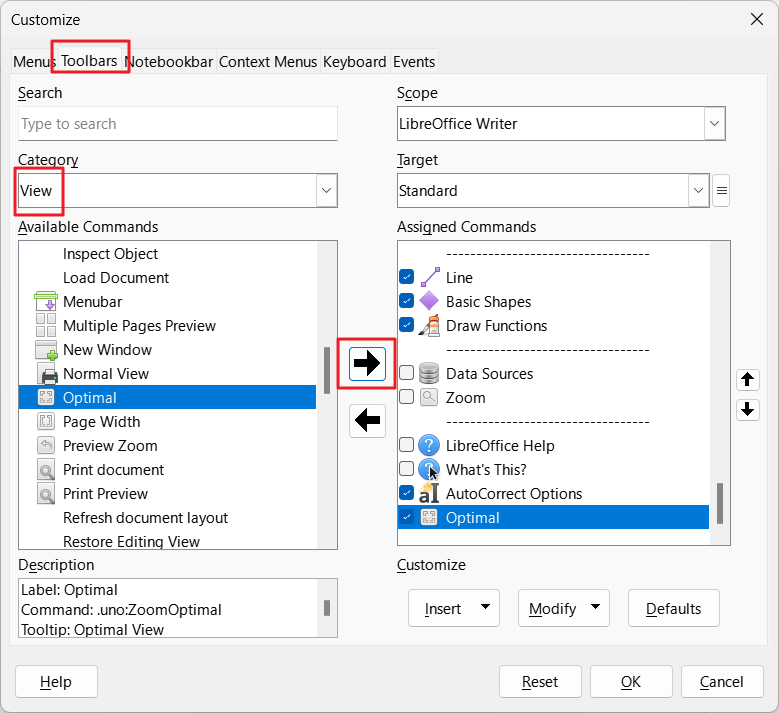Screen dimensions: 779x713
Task: Switch to the Menus tab
Action: click(x=33, y=62)
